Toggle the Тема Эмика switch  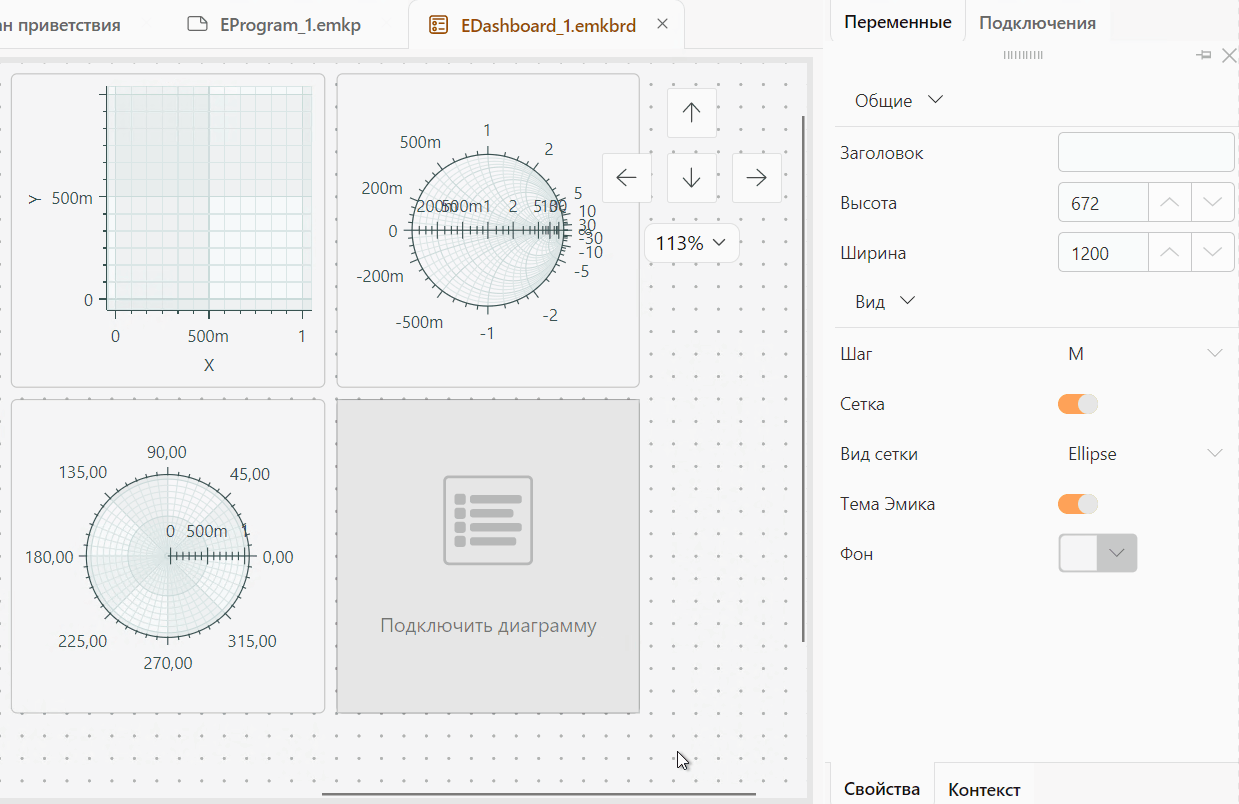1078,504
